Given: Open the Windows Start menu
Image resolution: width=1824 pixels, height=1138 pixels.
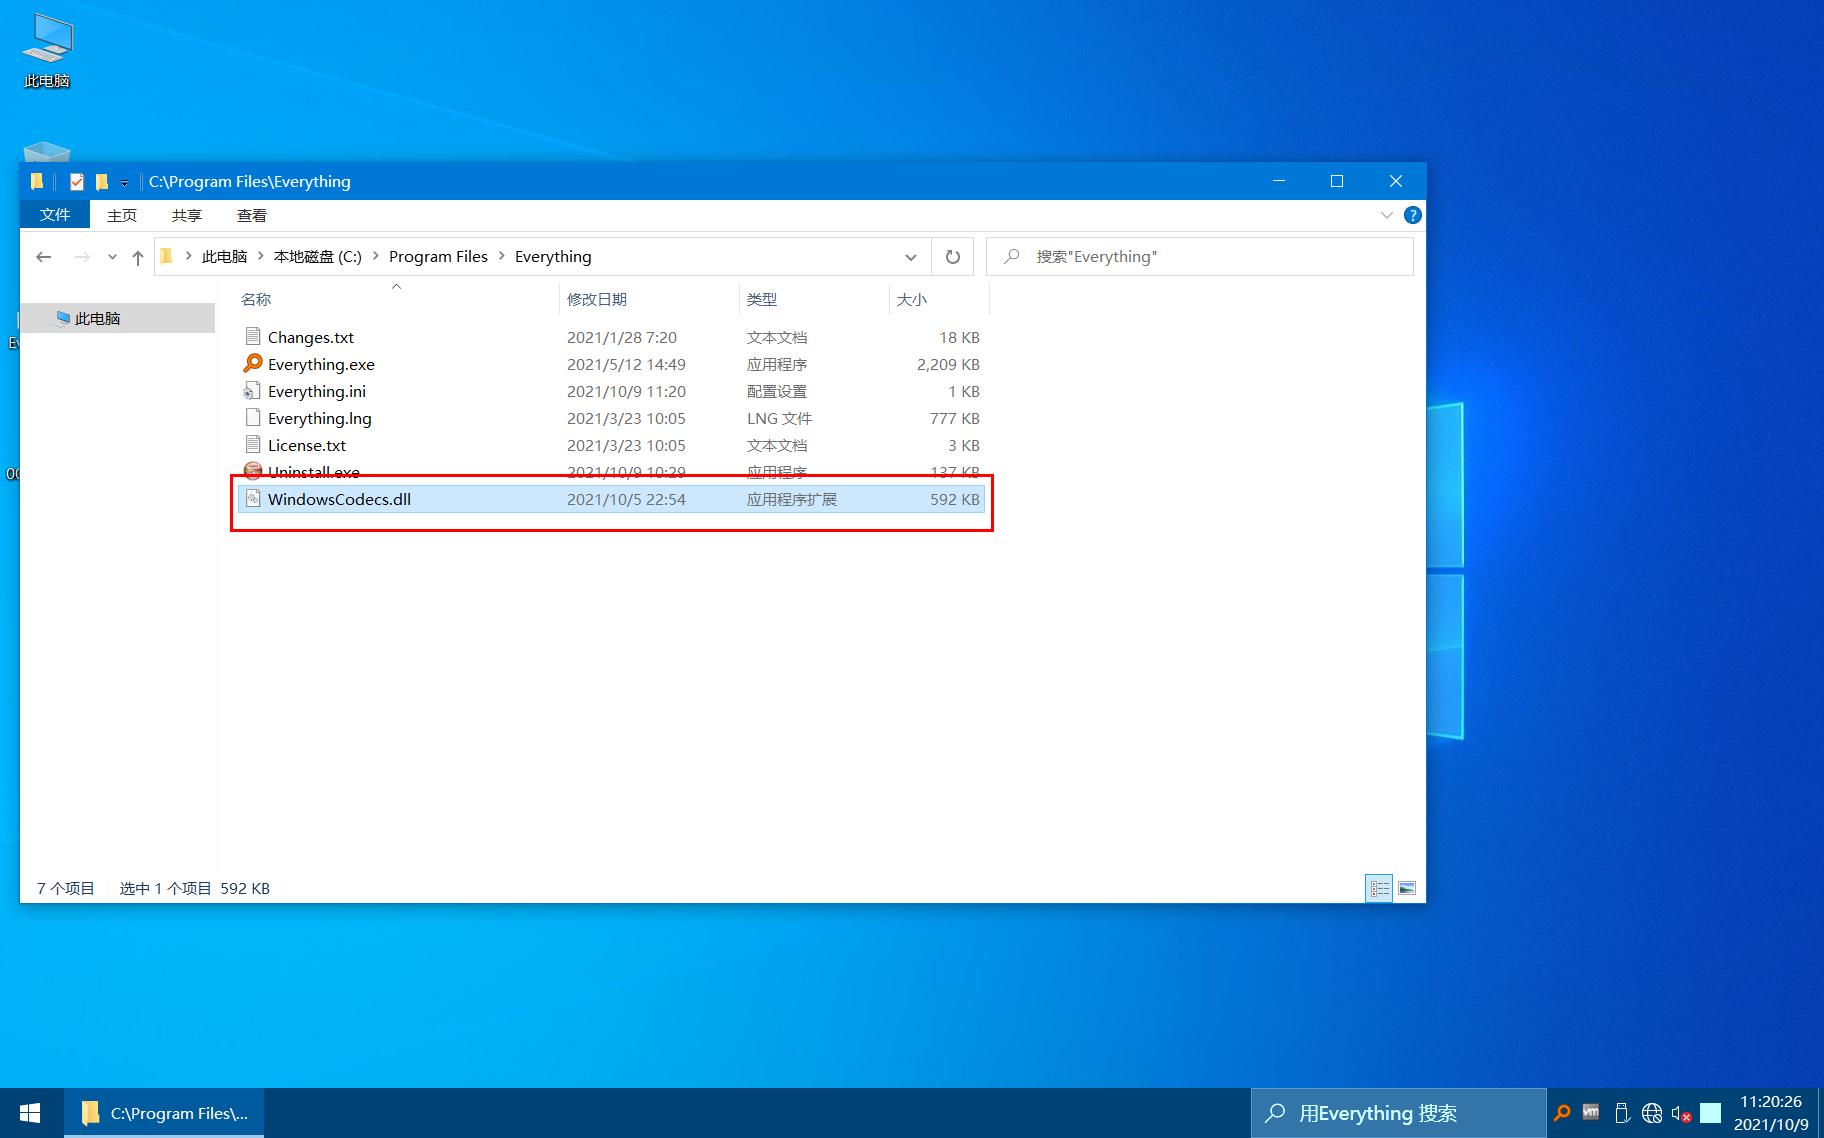Looking at the screenshot, I should [30, 1113].
